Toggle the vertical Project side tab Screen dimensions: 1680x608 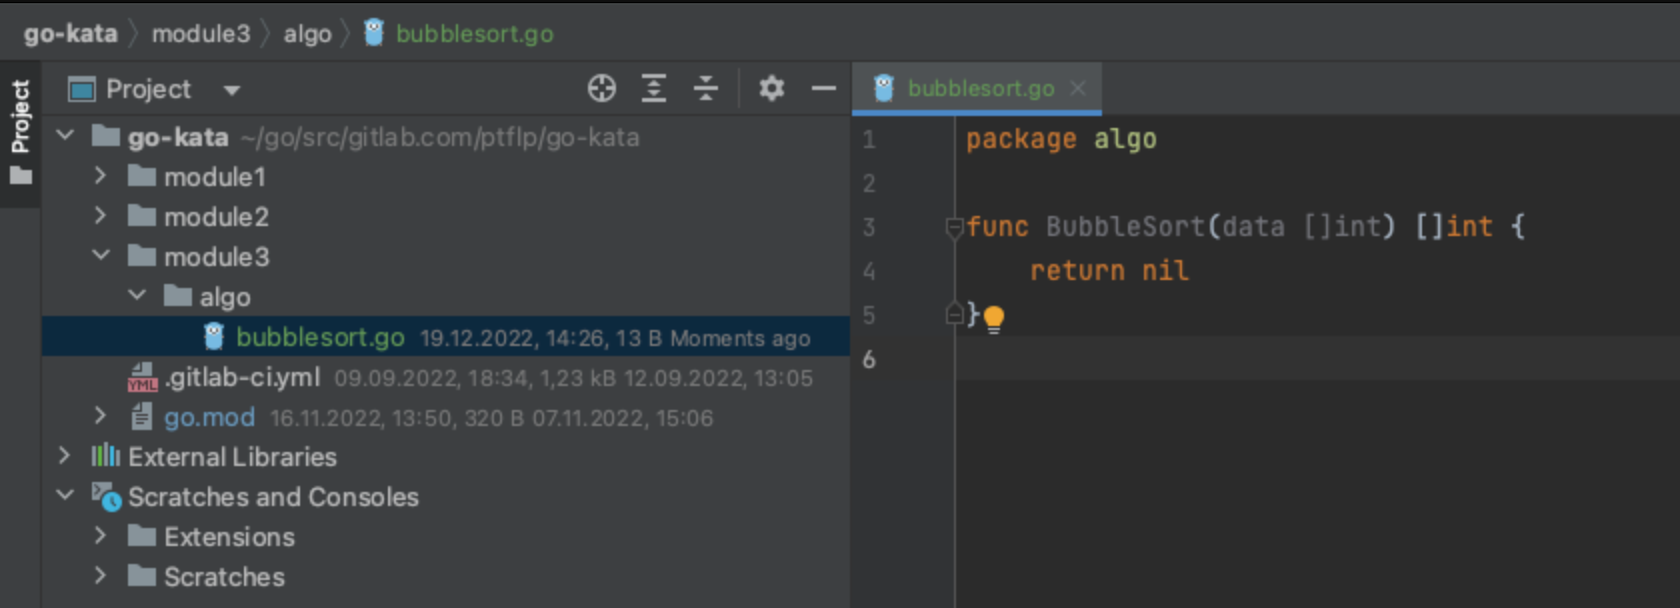20,132
